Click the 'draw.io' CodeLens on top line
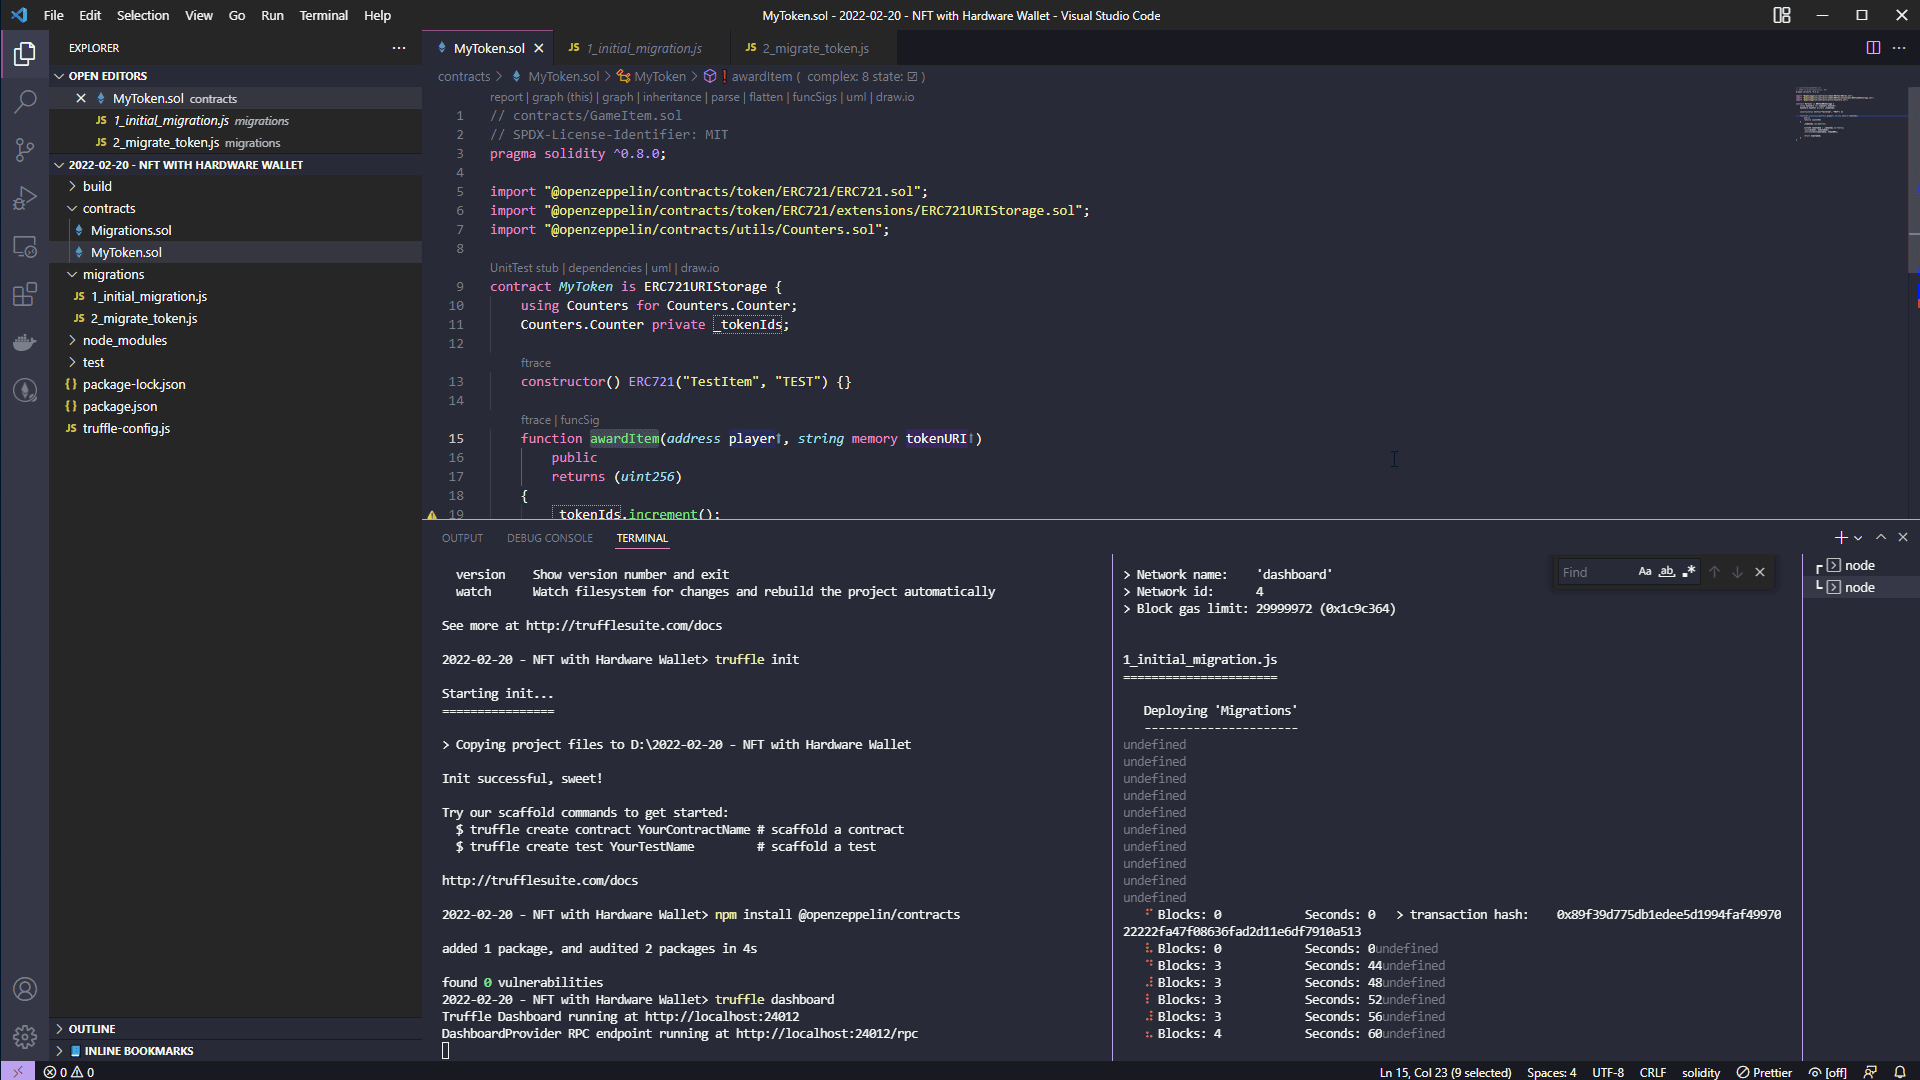 pos(895,97)
